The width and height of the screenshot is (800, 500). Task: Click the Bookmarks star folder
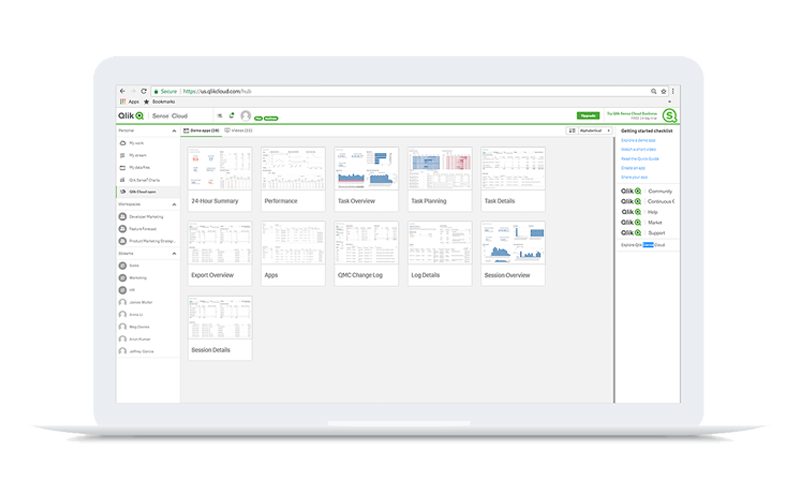point(160,102)
